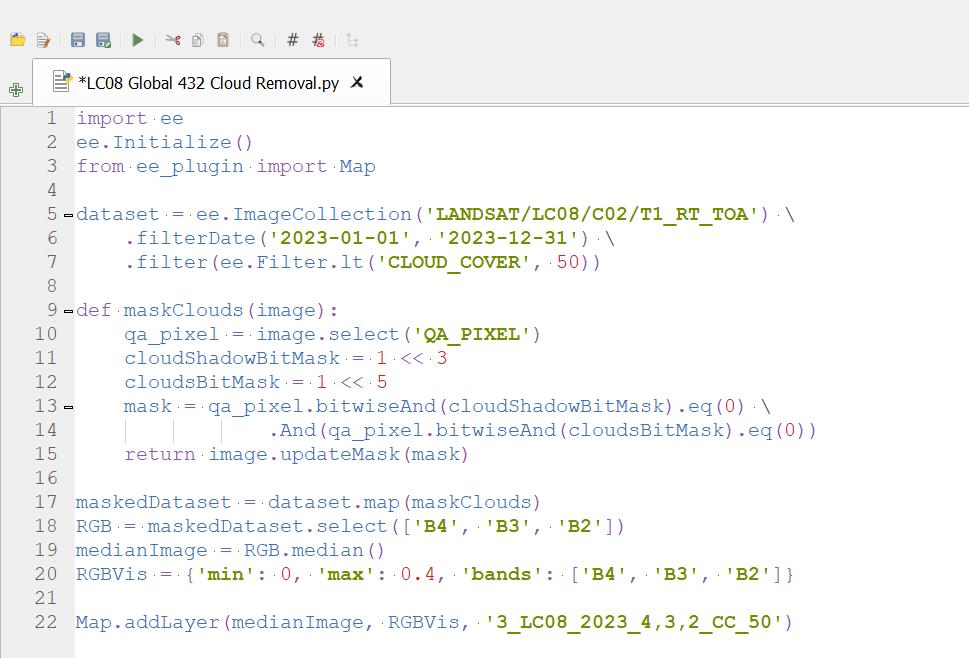Click the Cut scissors icon
The image size is (969, 658).
click(x=173, y=40)
